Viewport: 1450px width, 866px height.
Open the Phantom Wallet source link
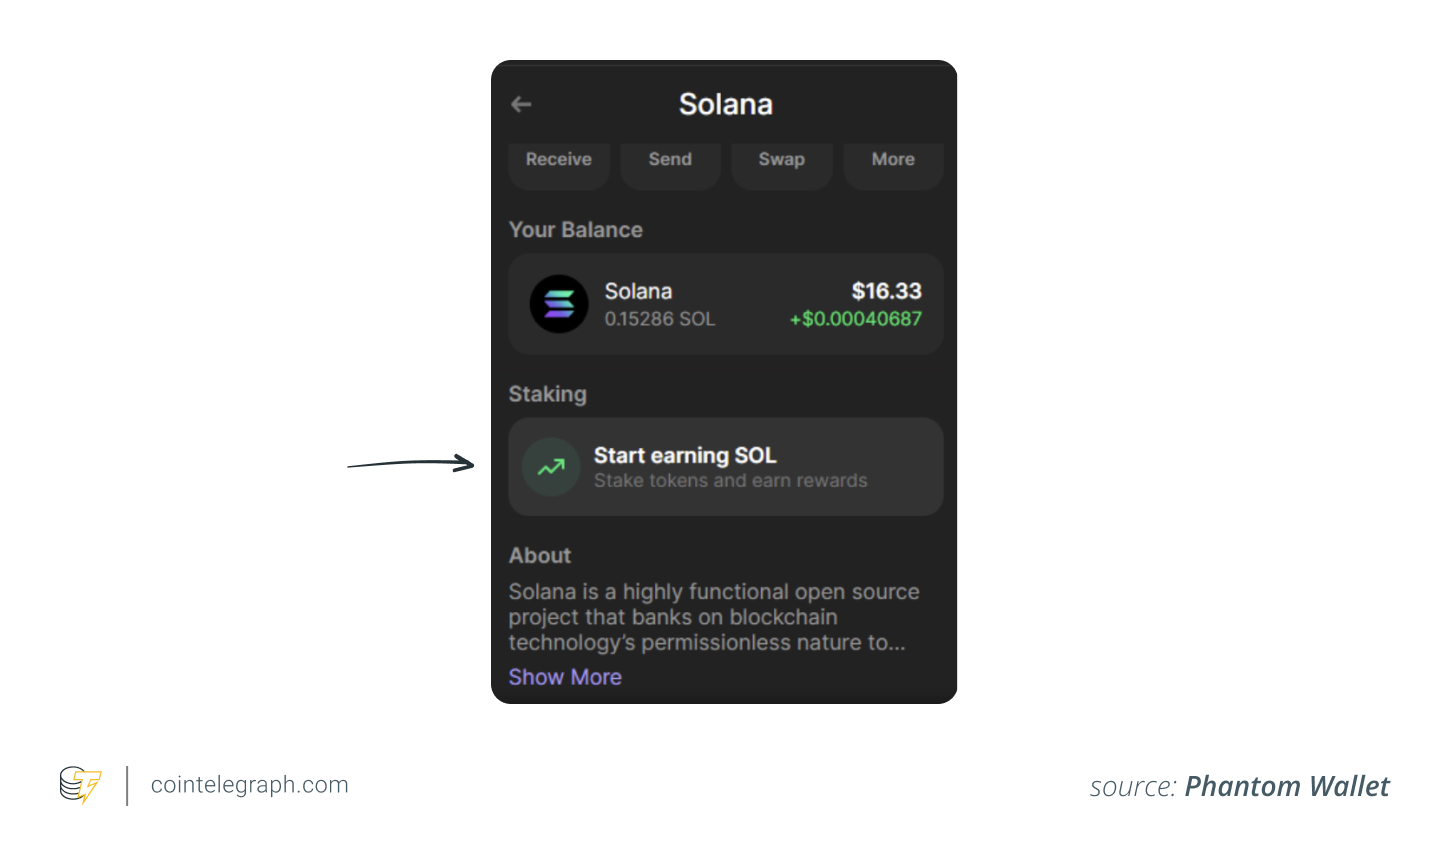tap(1287, 786)
